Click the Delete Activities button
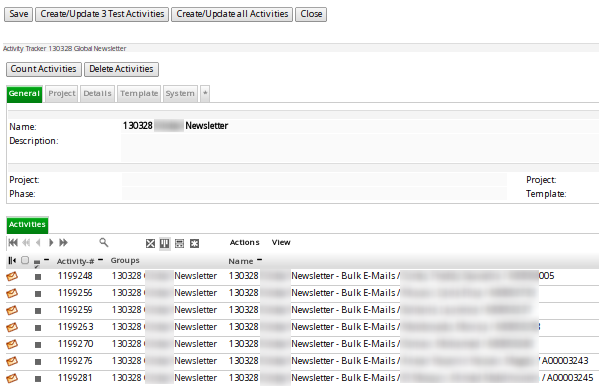Screen dimensions: 599x386 point(121,69)
